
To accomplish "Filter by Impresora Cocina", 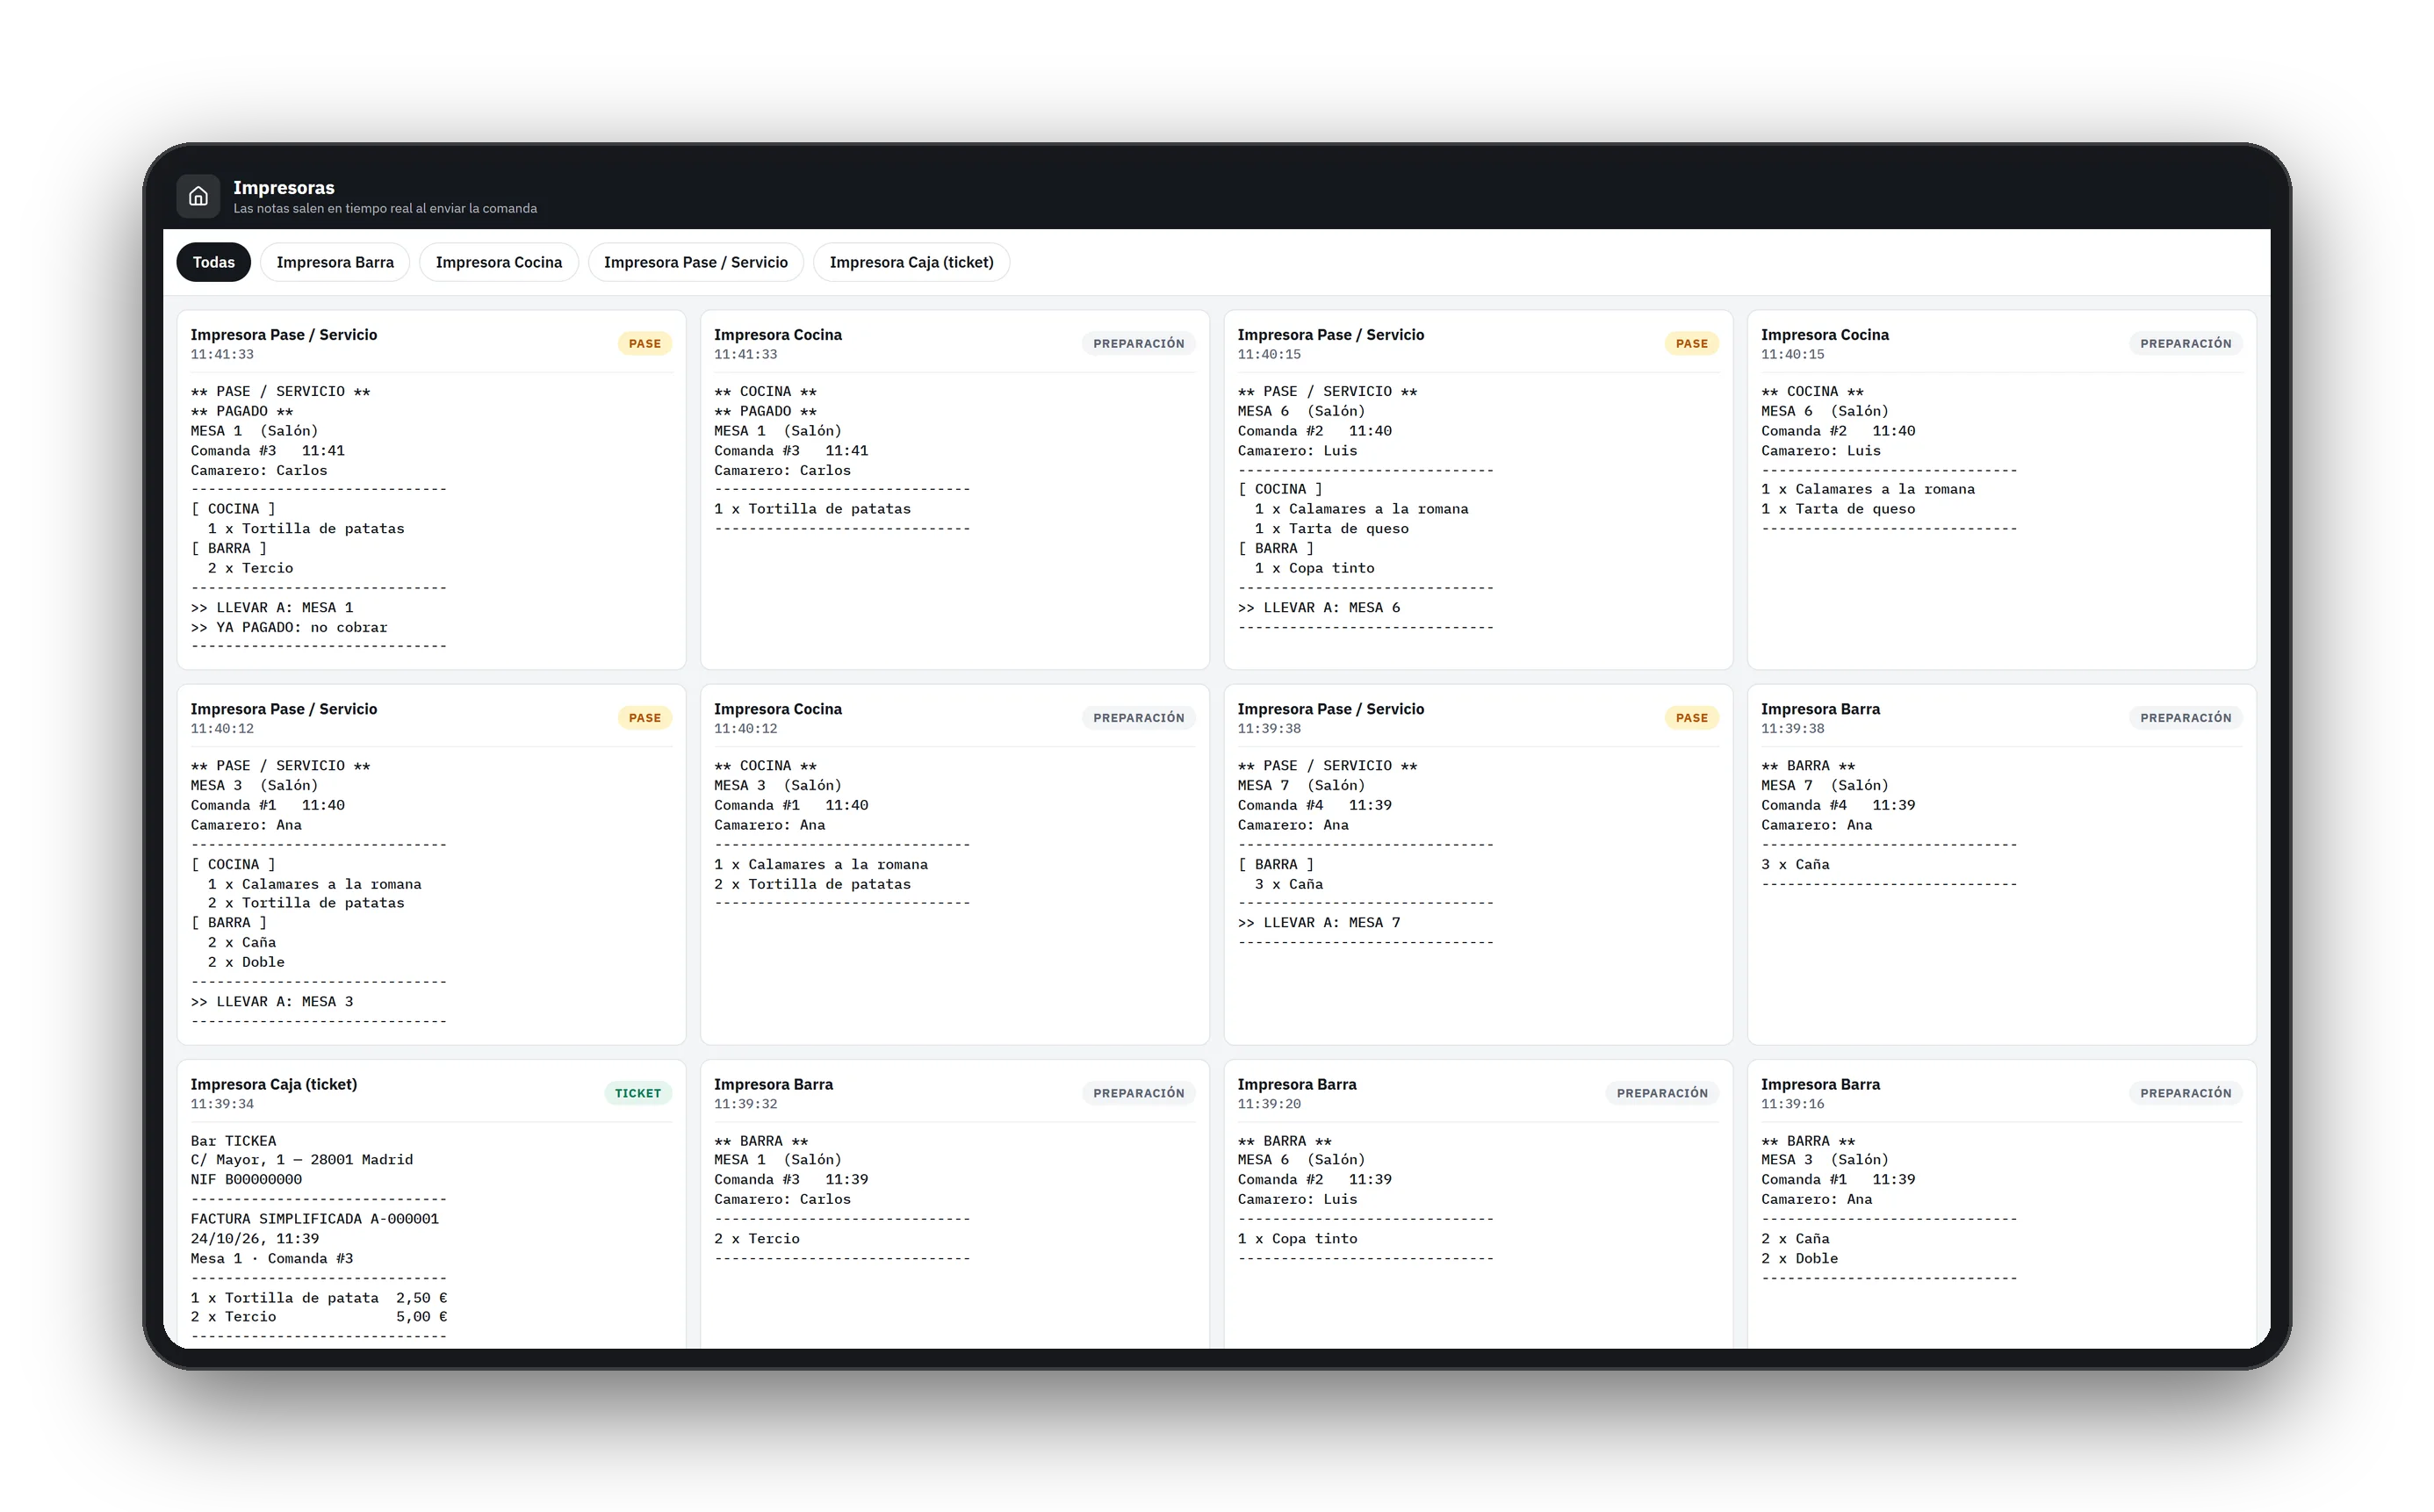I will coord(499,262).
